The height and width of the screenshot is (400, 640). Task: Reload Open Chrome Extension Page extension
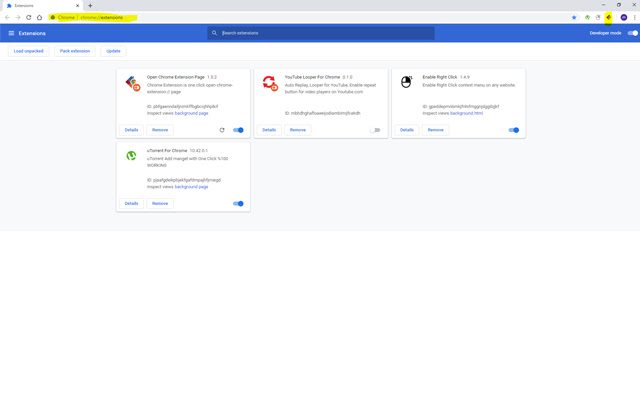point(222,130)
